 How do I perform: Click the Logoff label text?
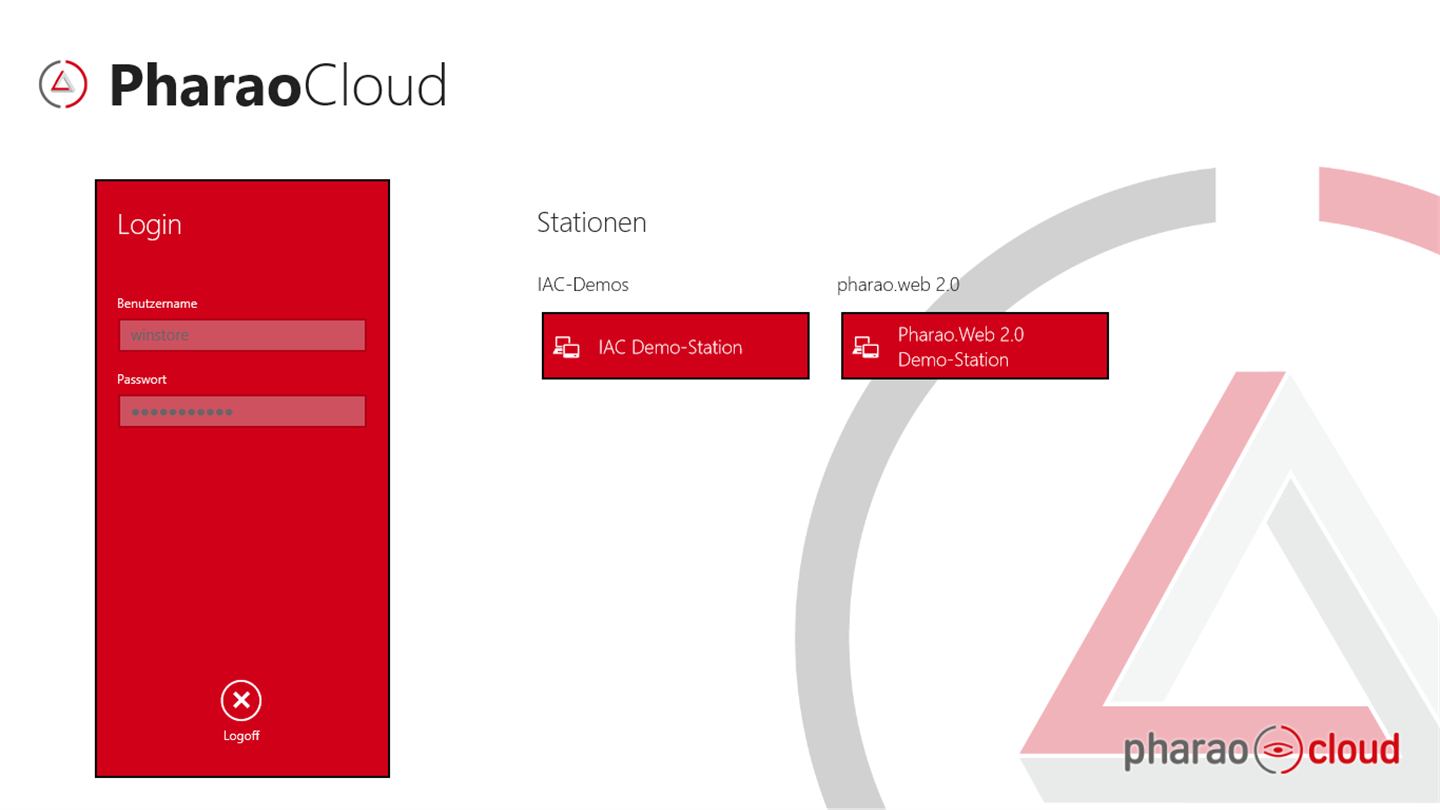tap(241, 736)
